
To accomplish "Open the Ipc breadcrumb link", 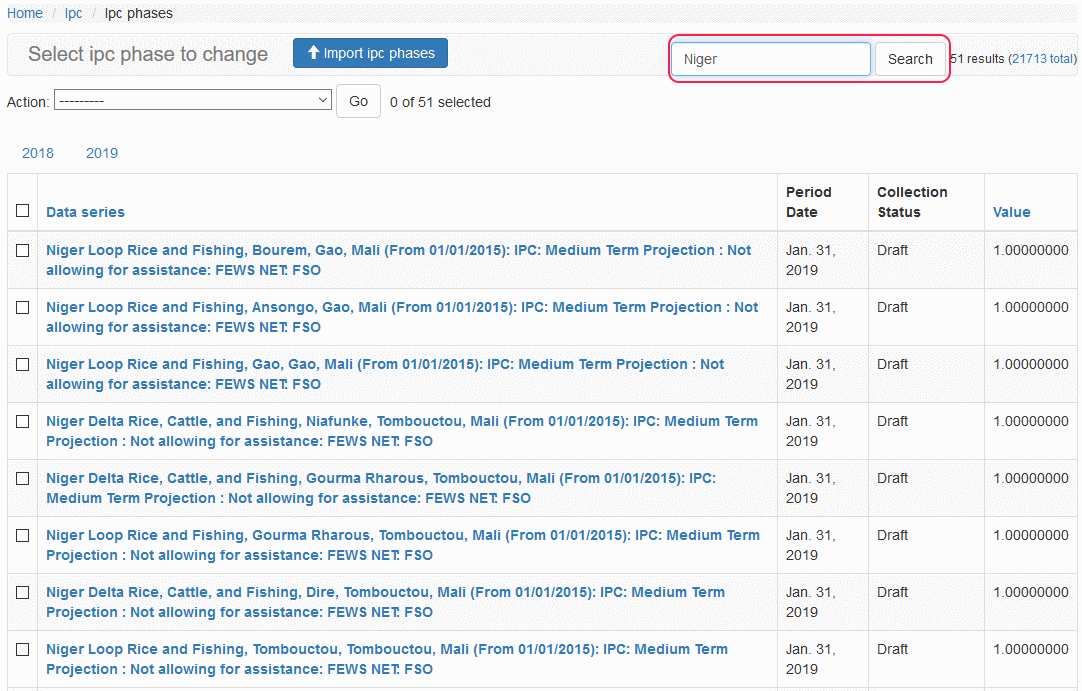I will tap(74, 13).
